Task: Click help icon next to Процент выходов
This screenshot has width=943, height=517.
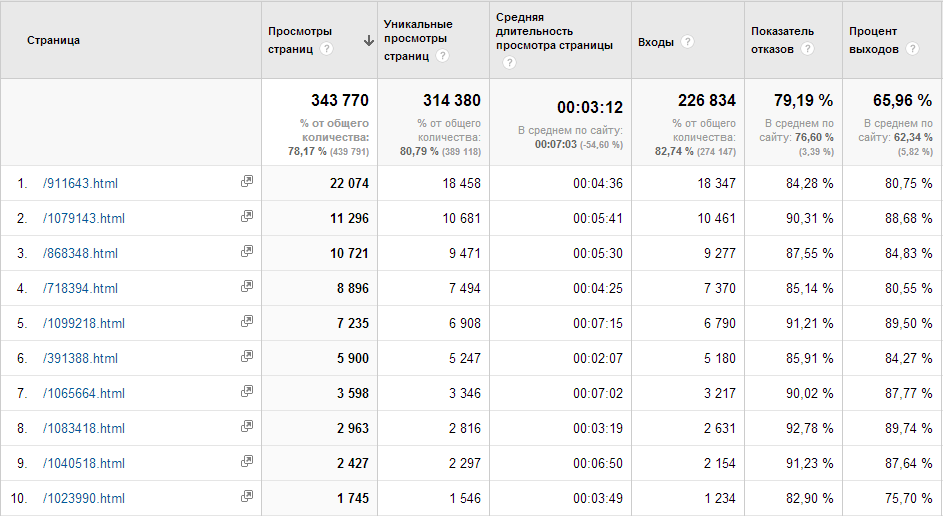Action: [x=912, y=49]
